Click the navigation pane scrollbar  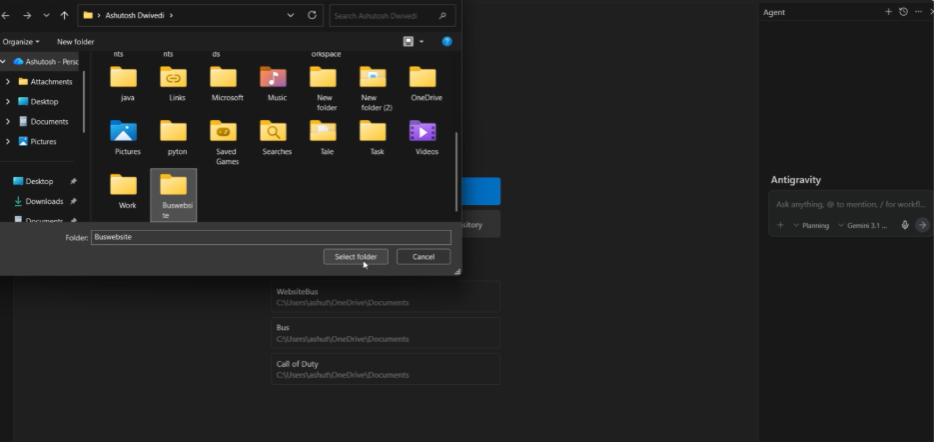tap(84, 102)
